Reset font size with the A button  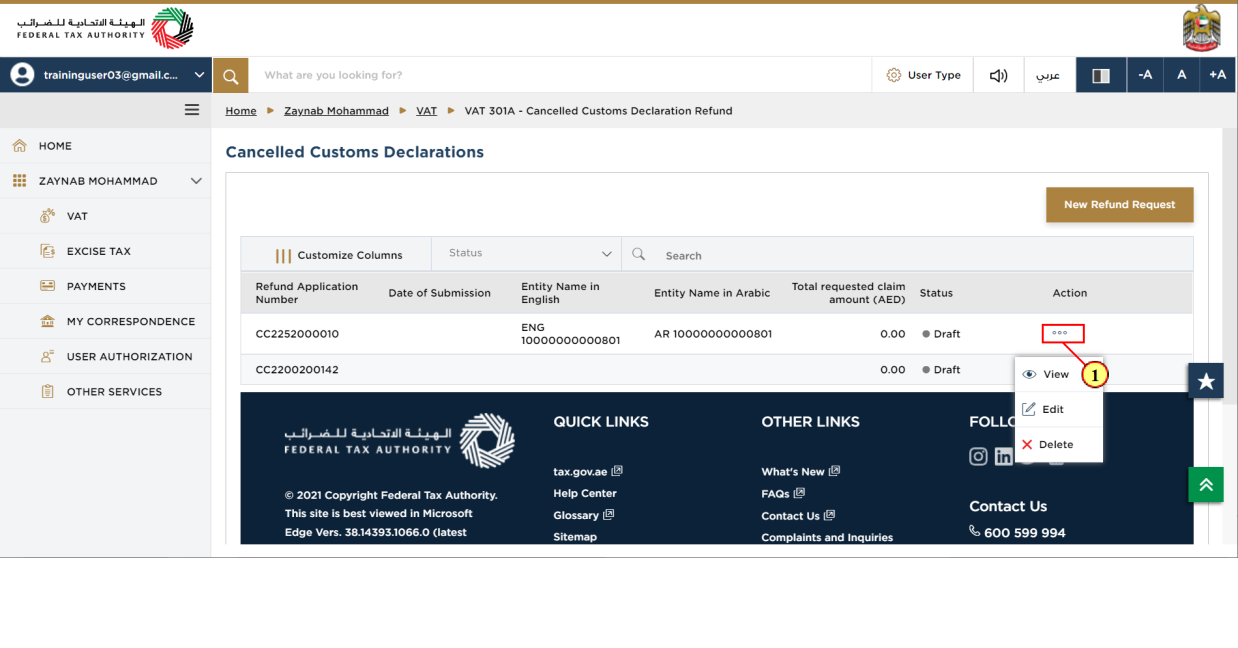[x=1181, y=75]
